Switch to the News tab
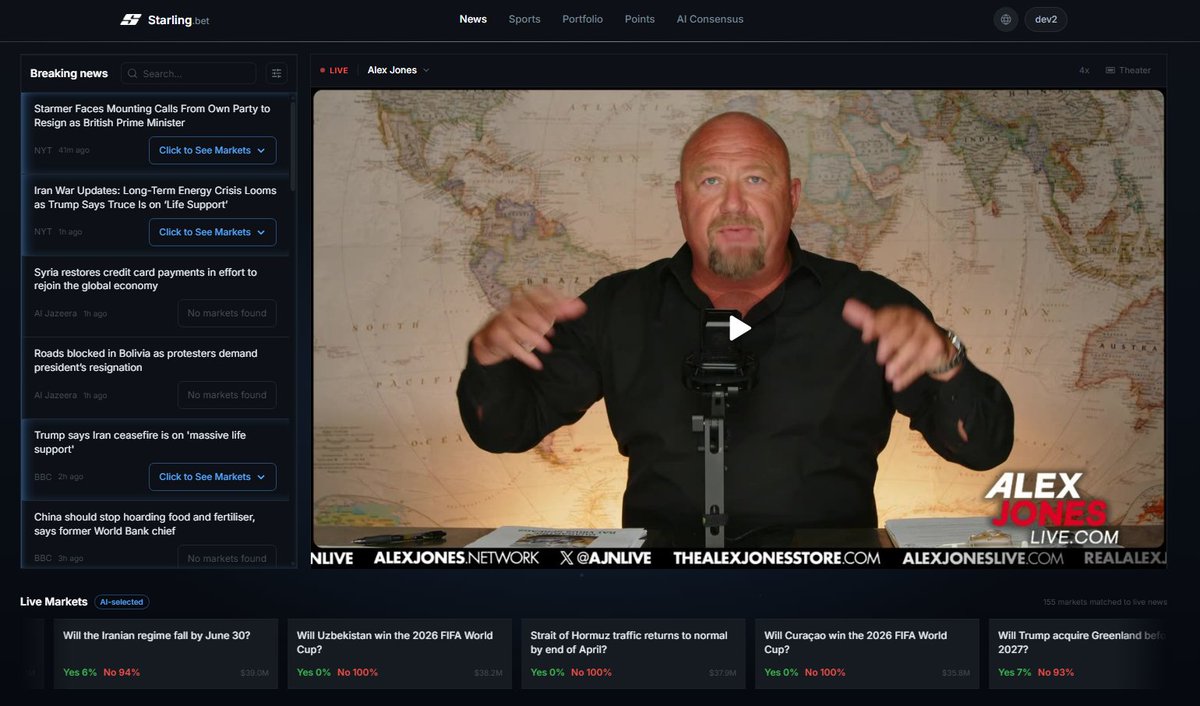Image resolution: width=1200 pixels, height=706 pixels. 473,19
